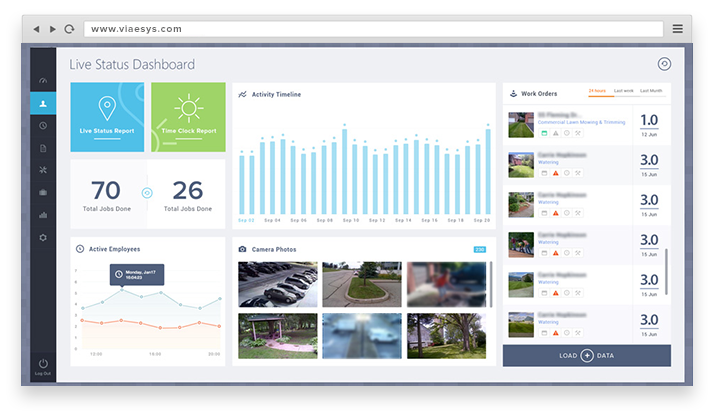Open the speedometer dashboard sidebar icon
Image resolution: width=712 pixels, height=412 pixels.
[x=43, y=80]
